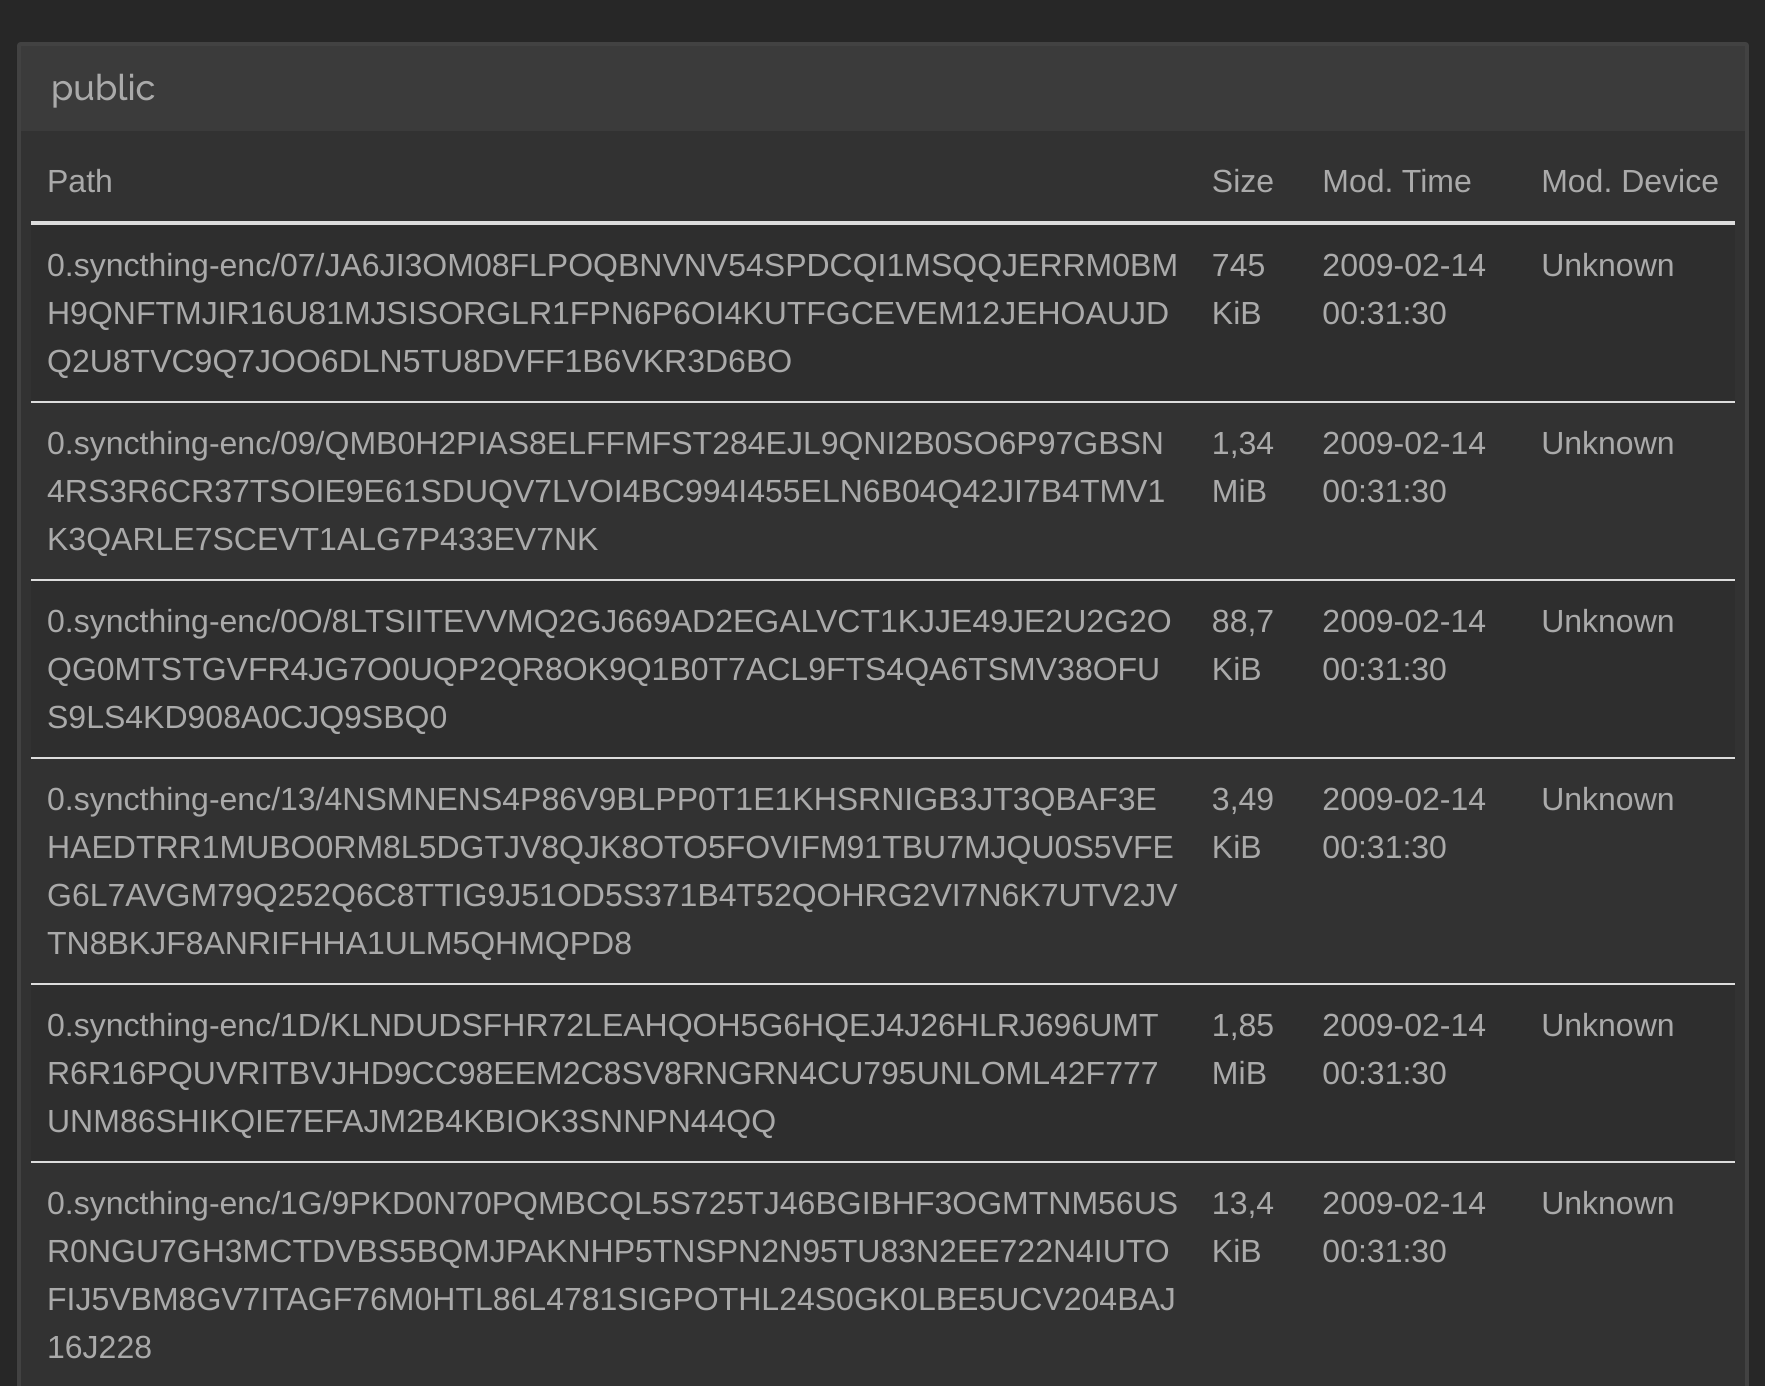Click the 13,4 KiB size cell
Screen dimensions: 1765x1386
click(1242, 1227)
